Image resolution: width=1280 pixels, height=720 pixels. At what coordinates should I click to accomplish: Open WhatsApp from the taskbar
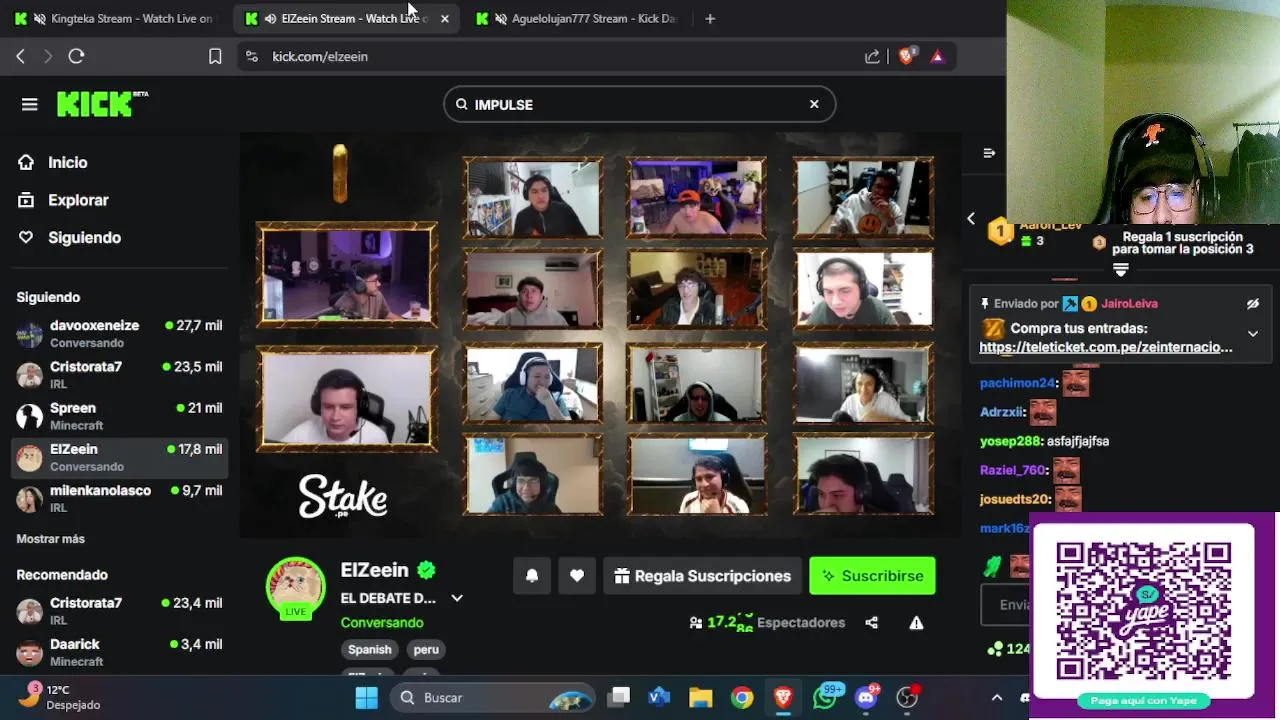point(825,697)
